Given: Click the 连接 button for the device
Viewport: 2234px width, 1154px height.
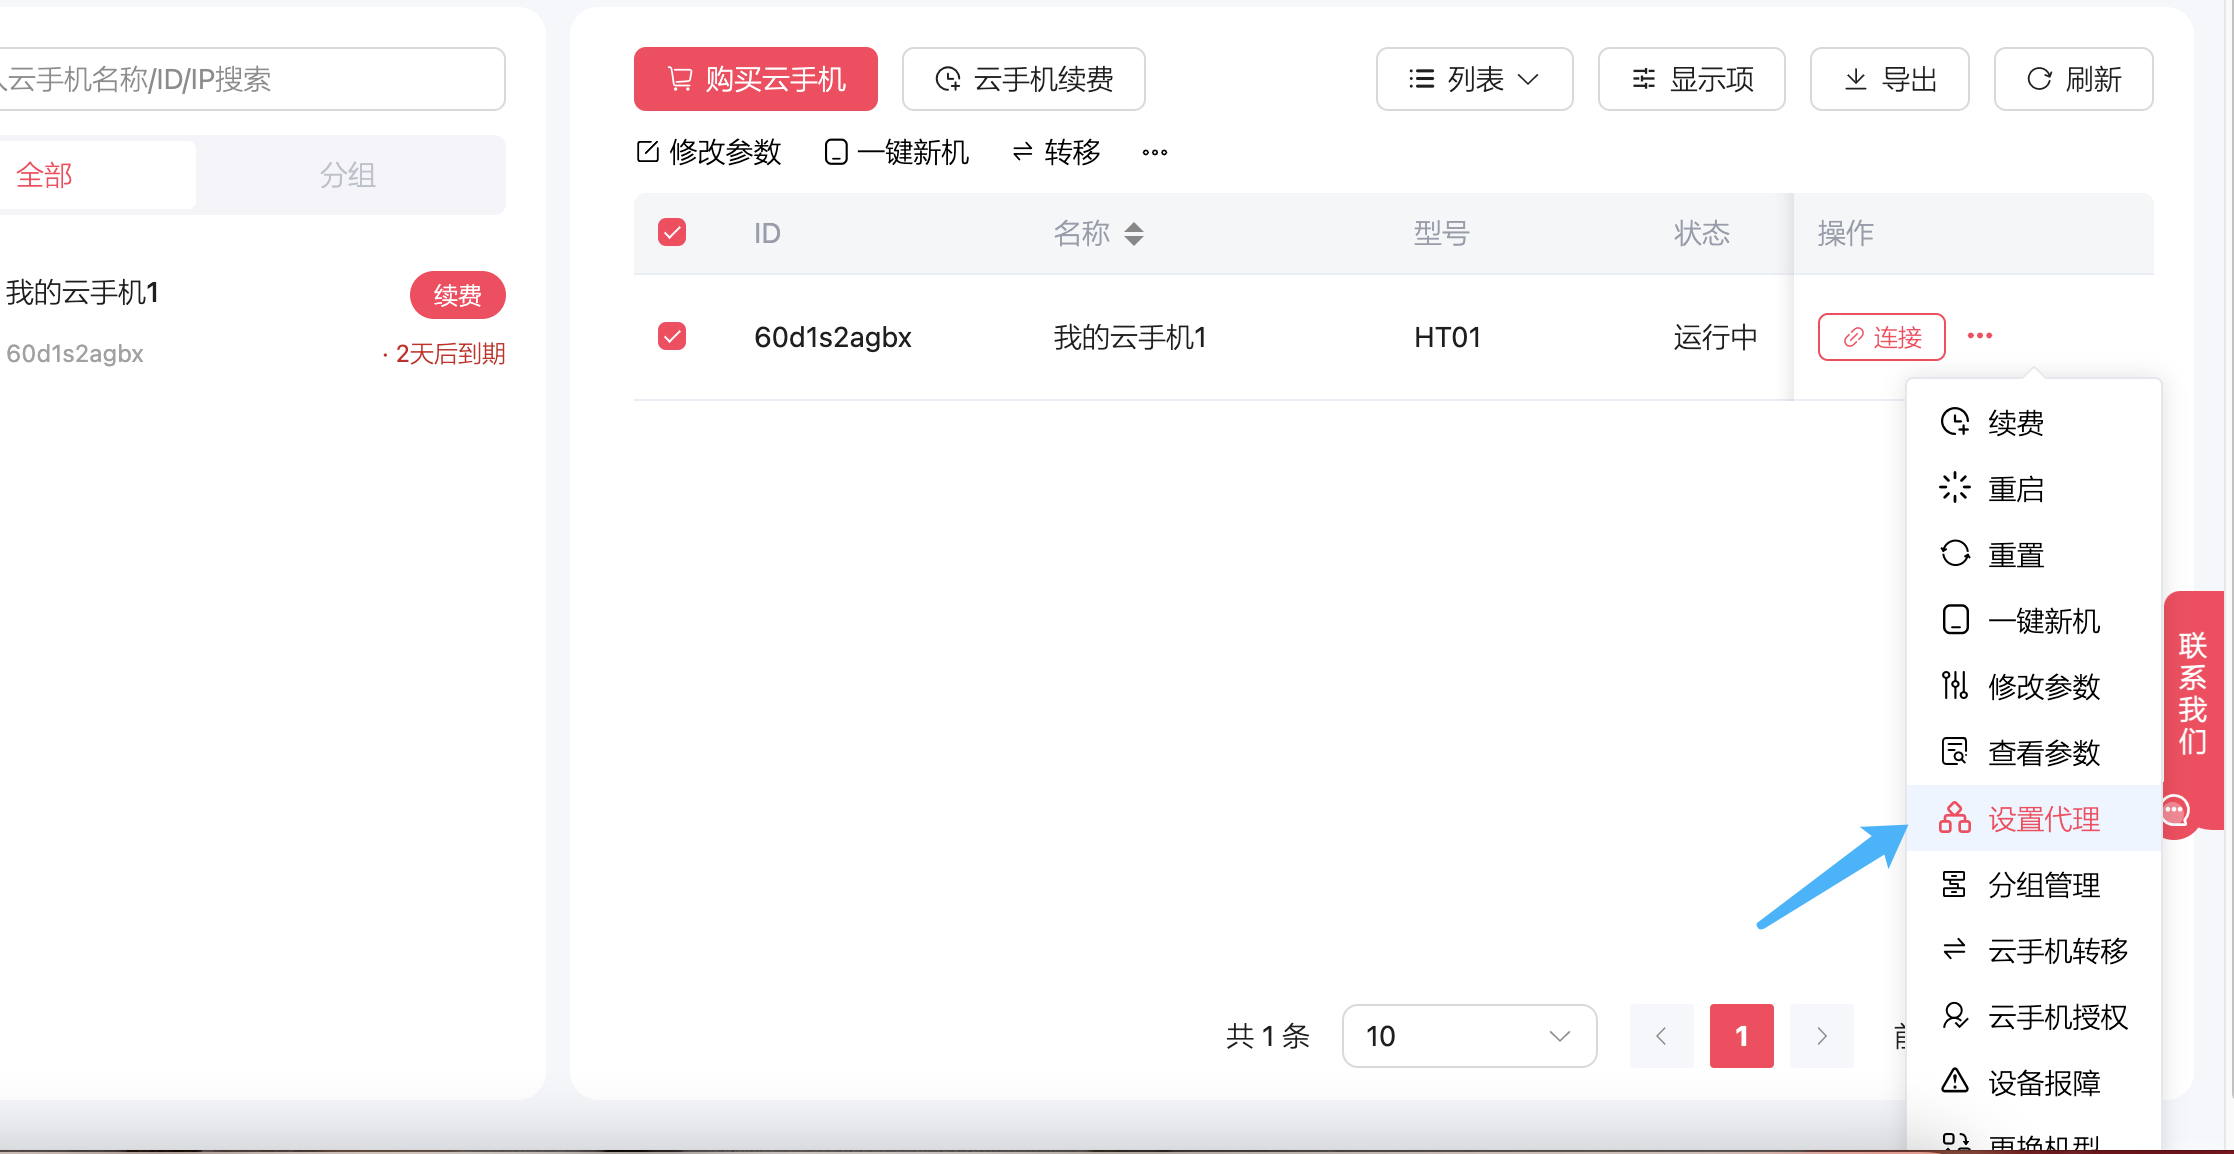Looking at the screenshot, I should 1881,337.
